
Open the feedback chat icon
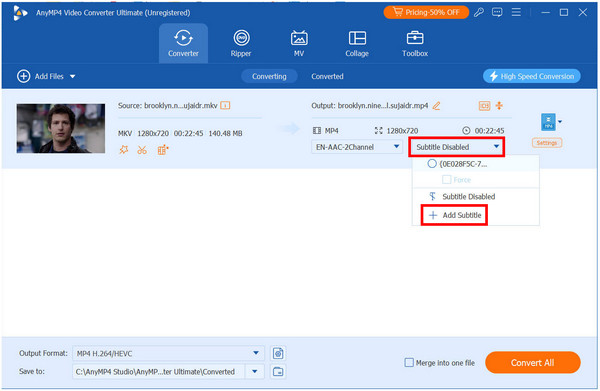[497, 12]
